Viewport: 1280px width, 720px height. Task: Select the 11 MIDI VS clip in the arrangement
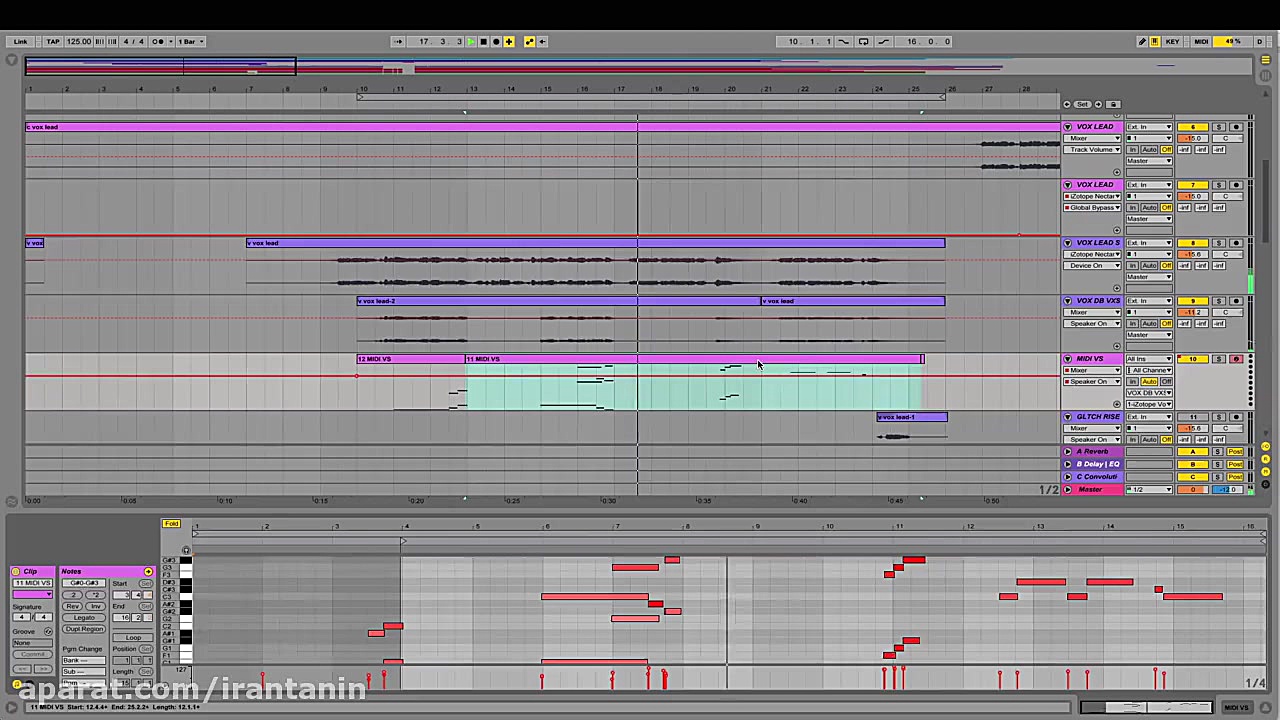click(x=694, y=359)
